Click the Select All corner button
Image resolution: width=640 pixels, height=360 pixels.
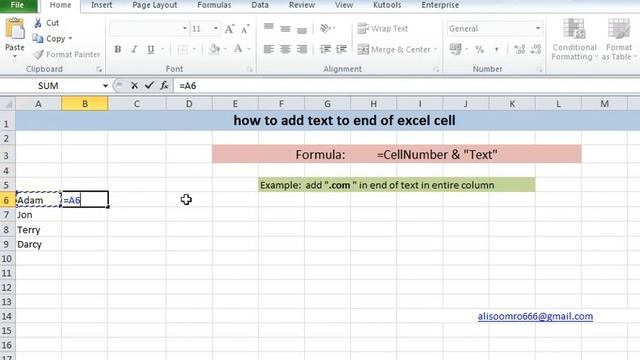7,104
